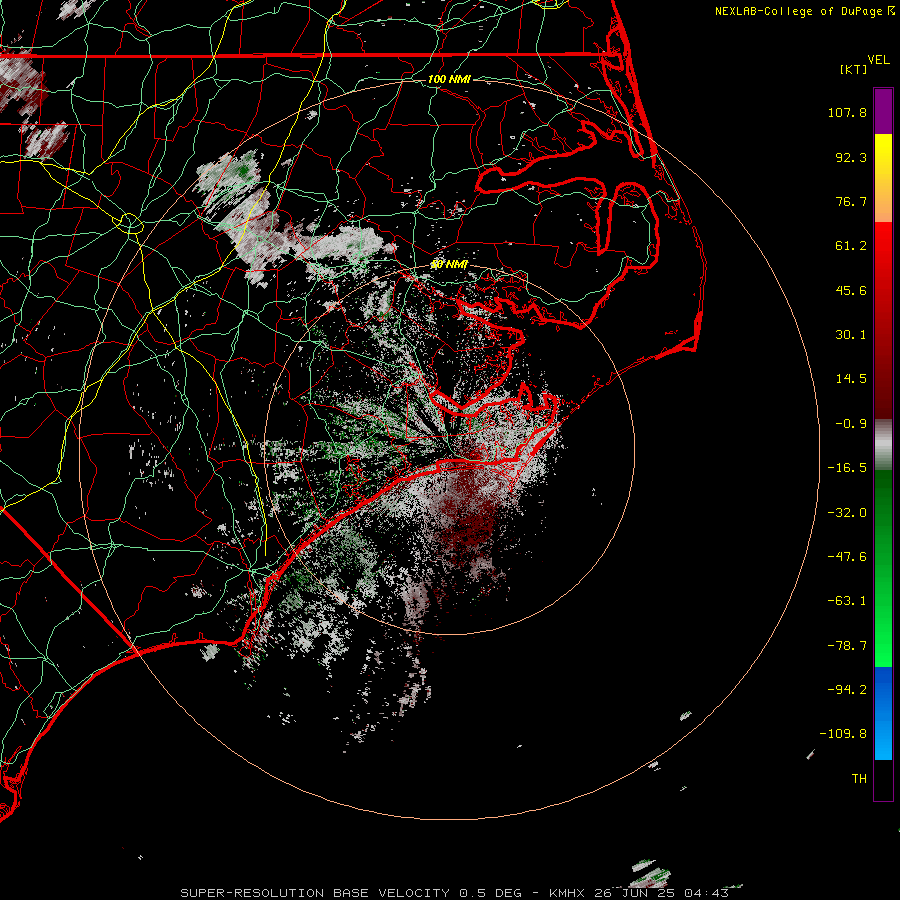Image resolution: width=900 pixels, height=900 pixels.
Task: Click the -16.5 velocity scale value
Action: pos(847,468)
